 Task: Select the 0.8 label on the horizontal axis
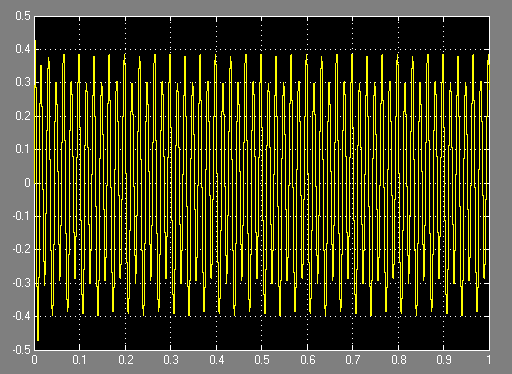click(x=398, y=360)
